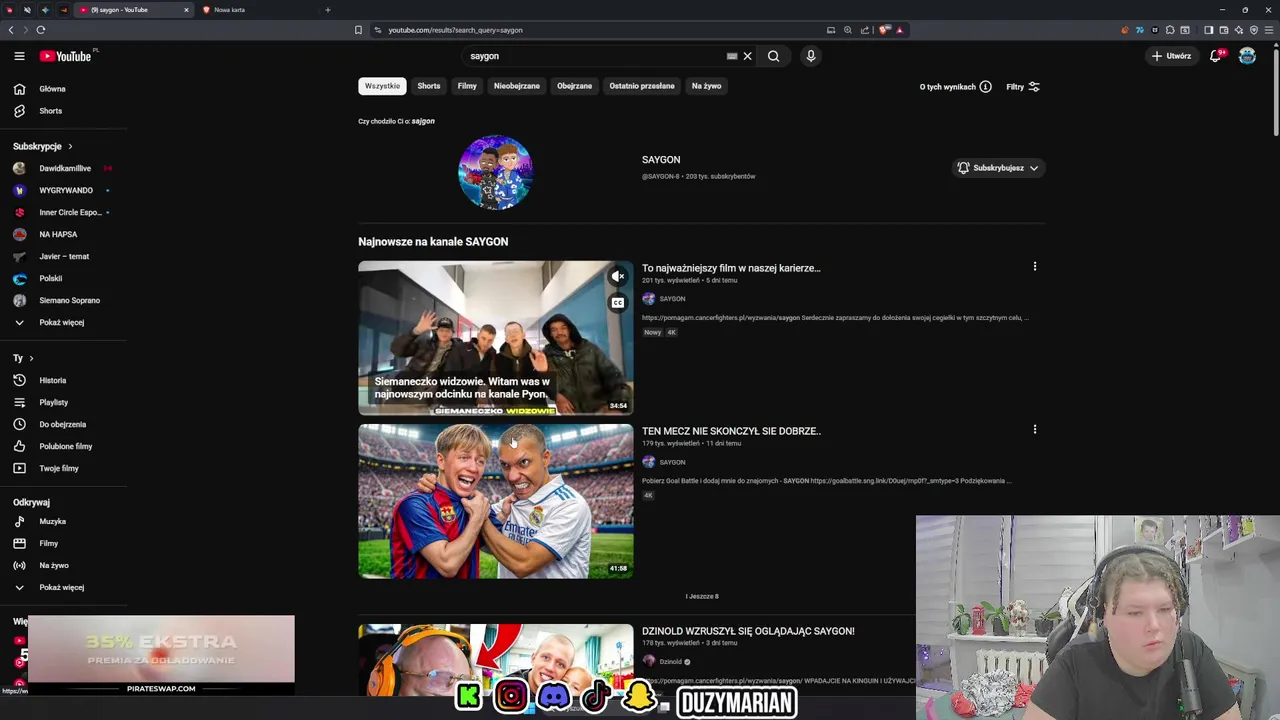Open the SAYGON channel avatar image
The width and height of the screenshot is (1280, 720).
click(495, 172)
